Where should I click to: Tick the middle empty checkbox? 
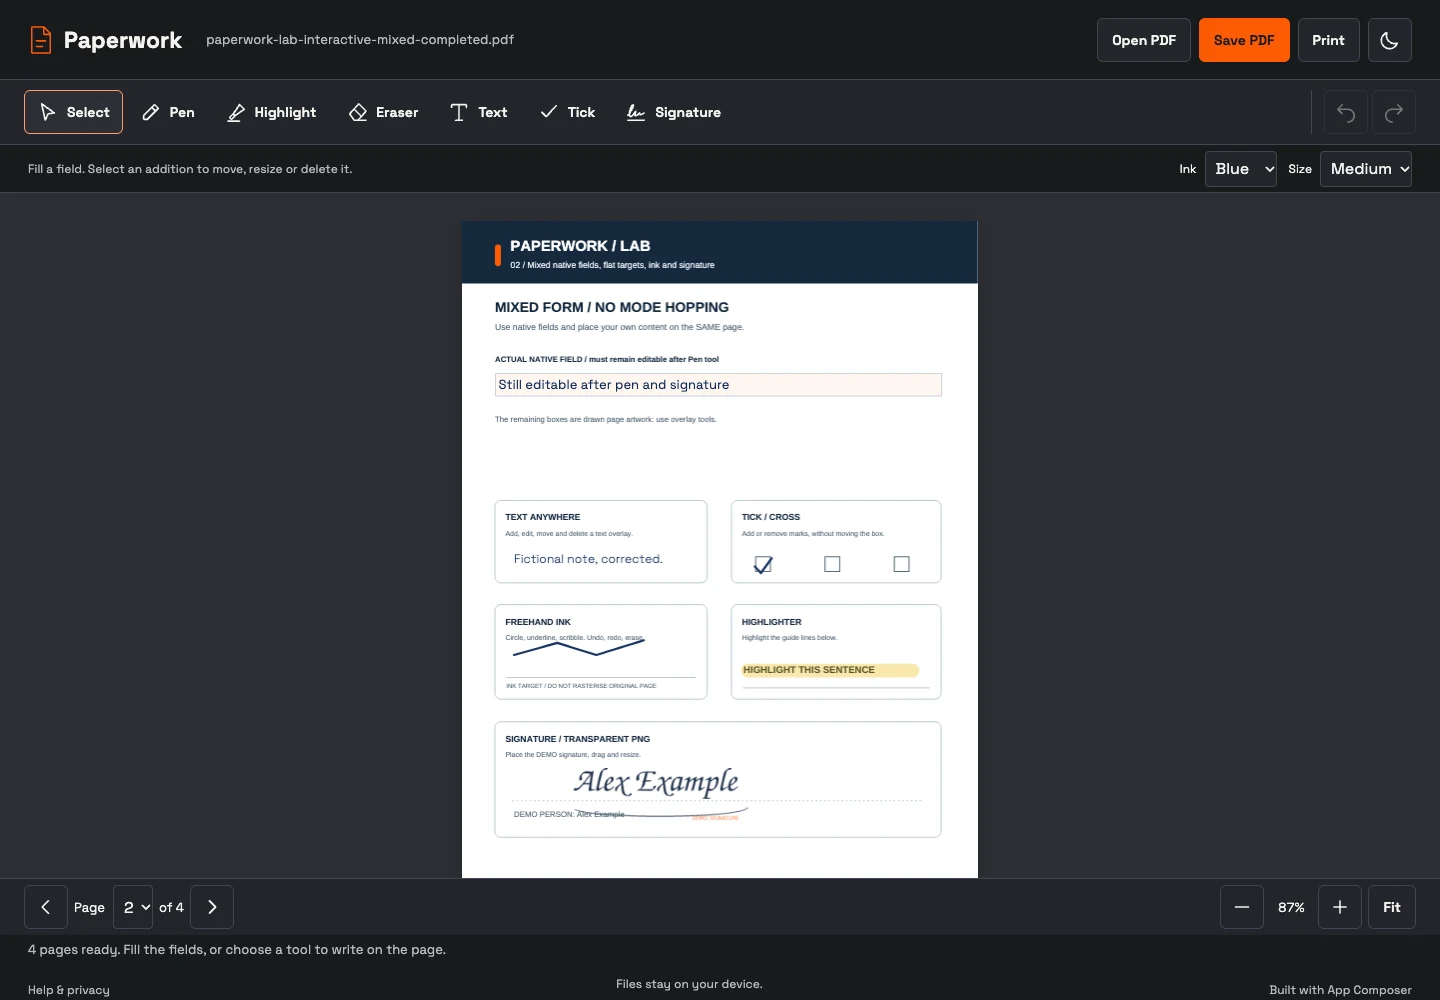[832, 564]
